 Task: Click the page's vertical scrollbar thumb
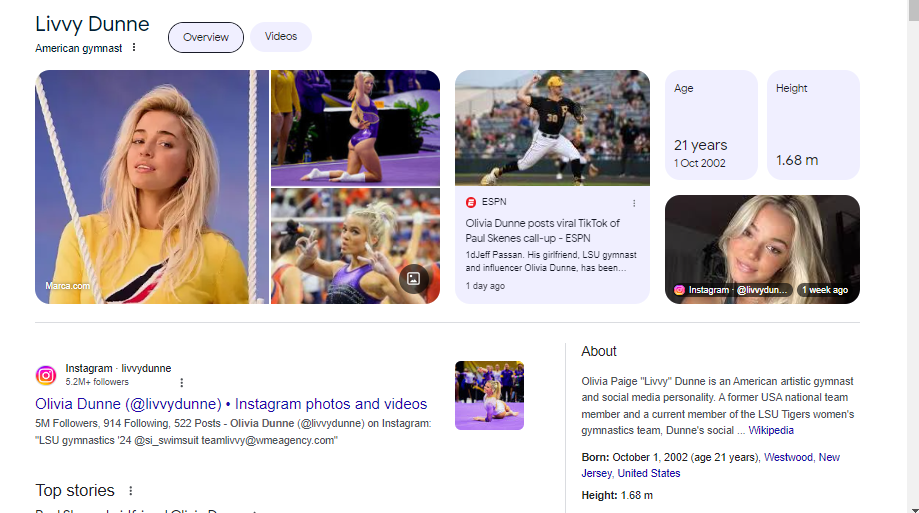913,10
